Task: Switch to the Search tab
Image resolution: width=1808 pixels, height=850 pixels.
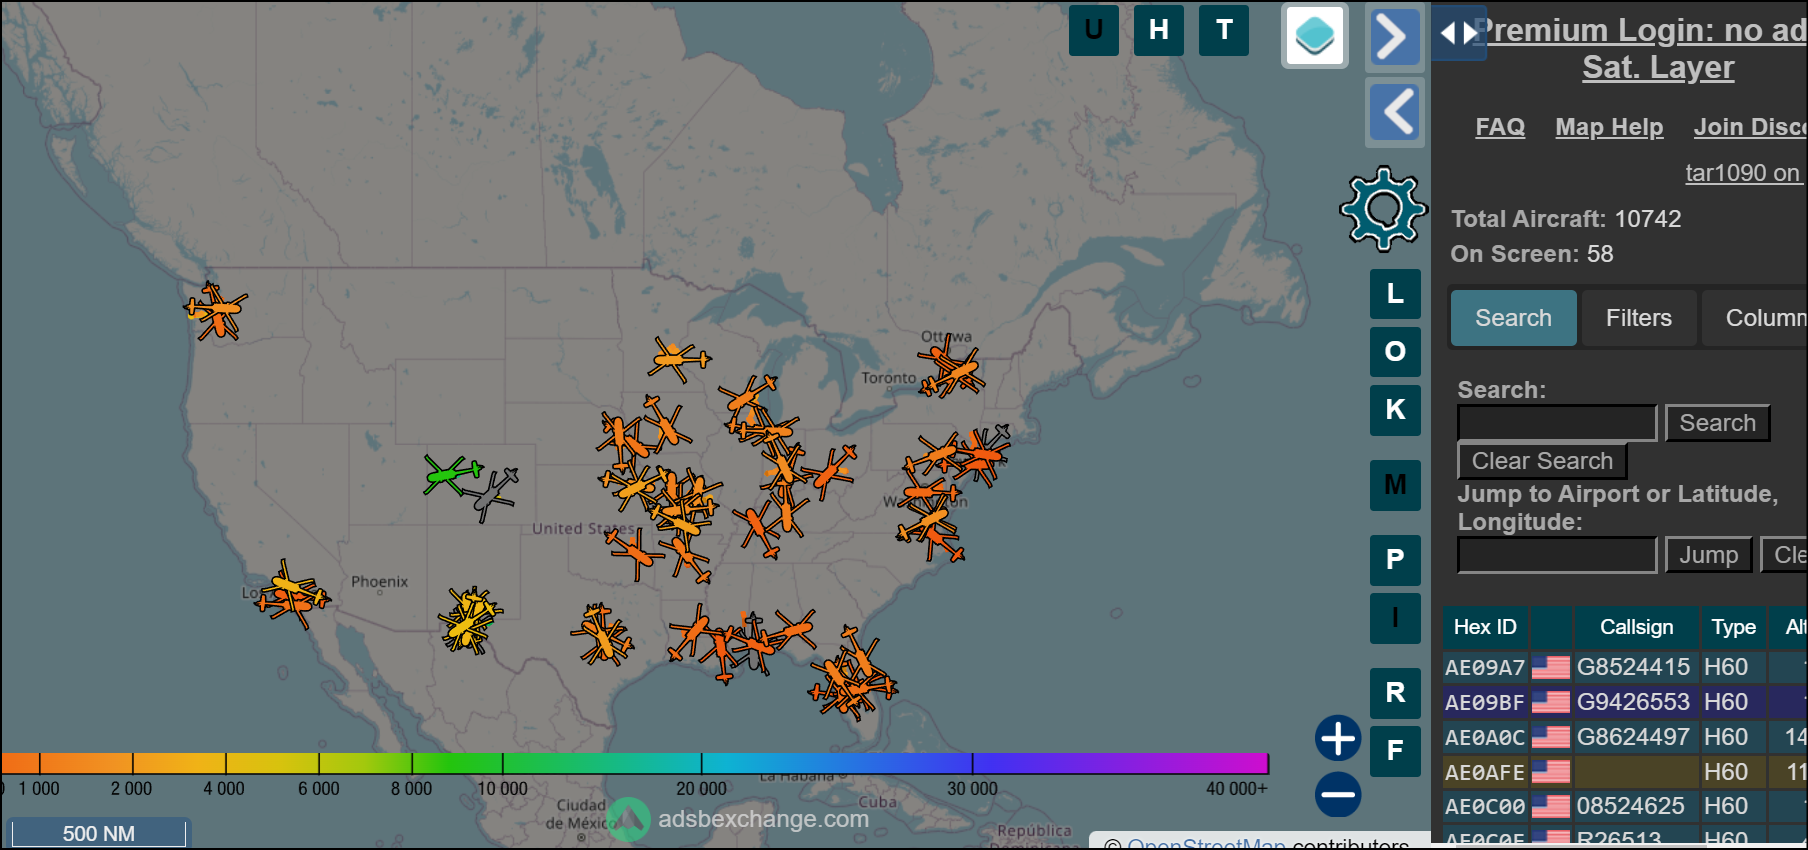Action: (1513, 318)
